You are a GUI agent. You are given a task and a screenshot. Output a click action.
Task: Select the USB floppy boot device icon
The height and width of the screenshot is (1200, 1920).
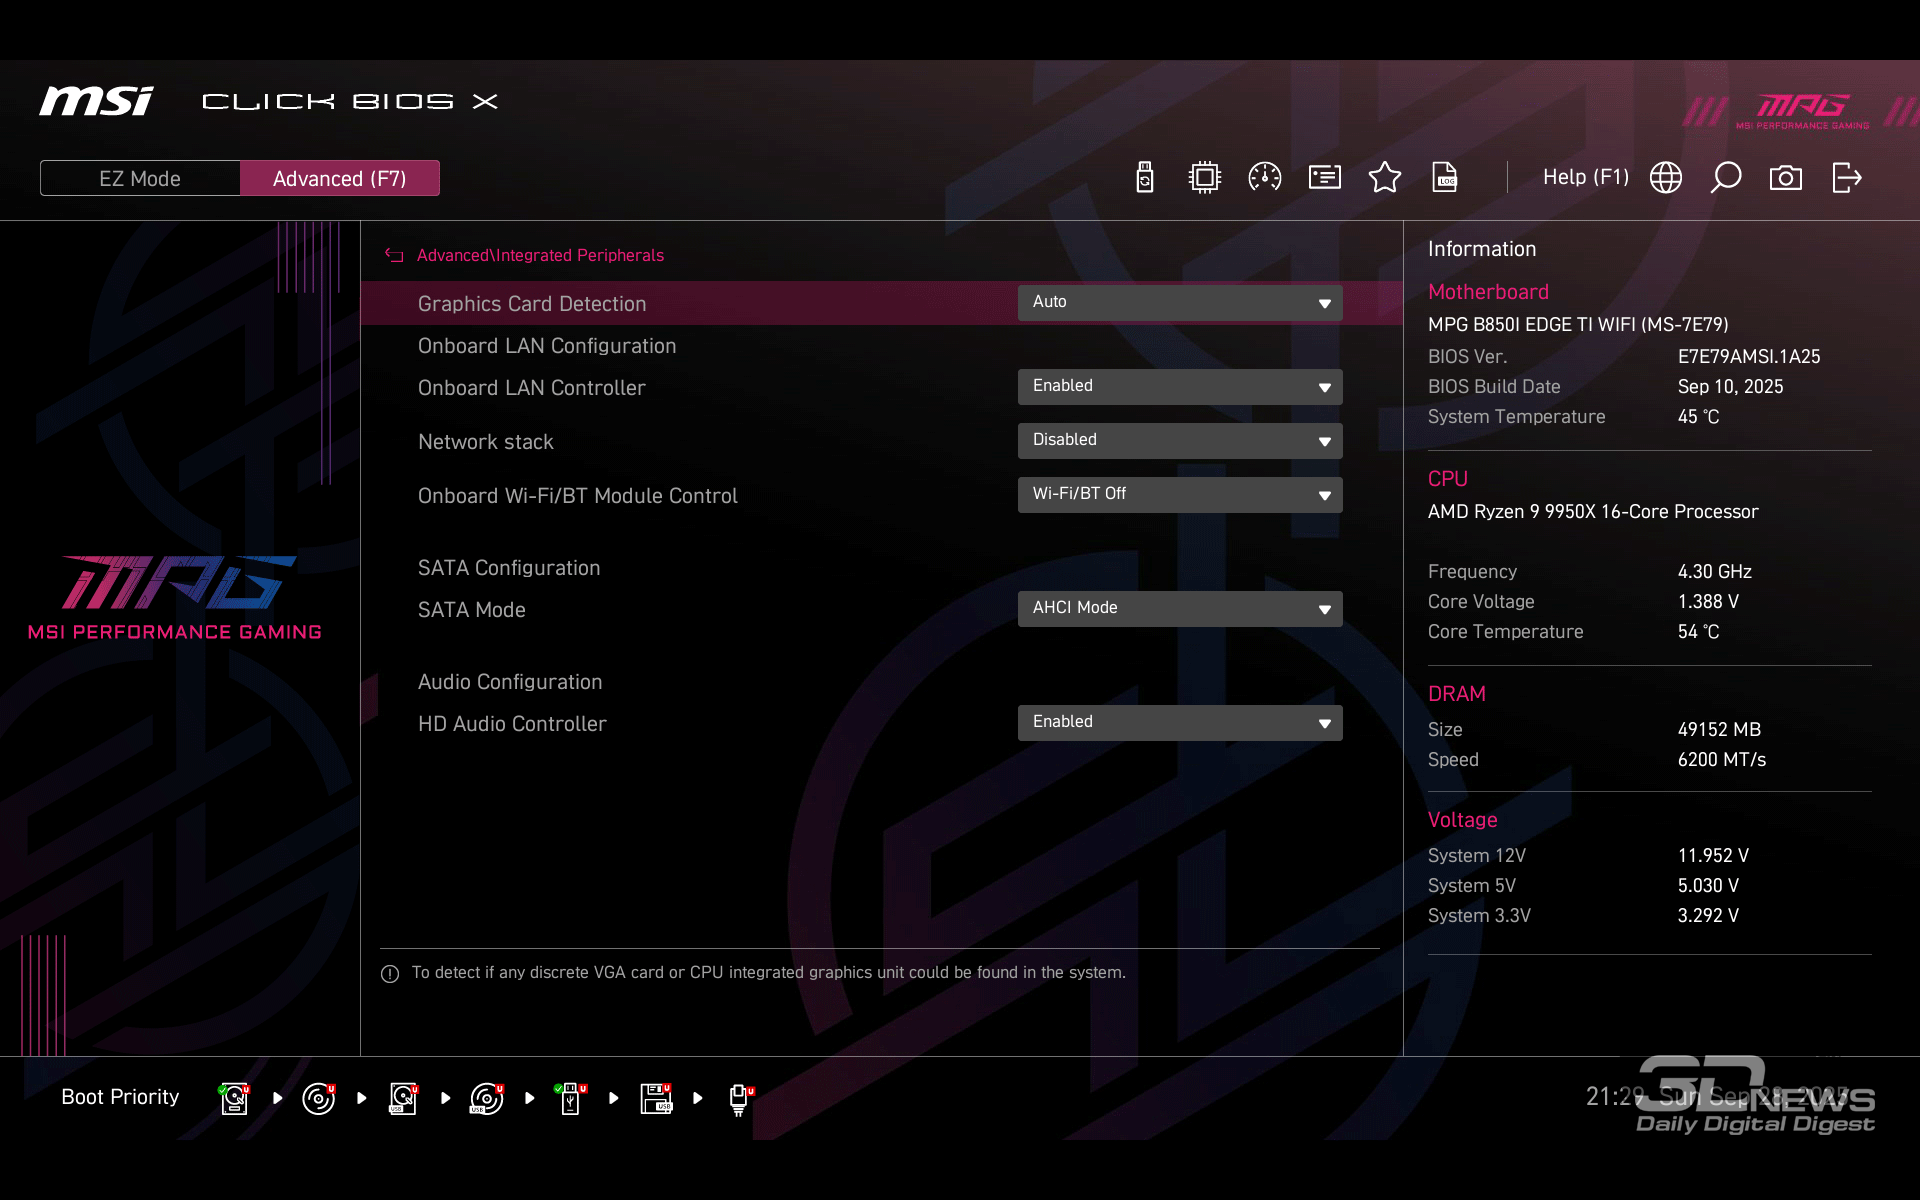[x=656, y=1098]
